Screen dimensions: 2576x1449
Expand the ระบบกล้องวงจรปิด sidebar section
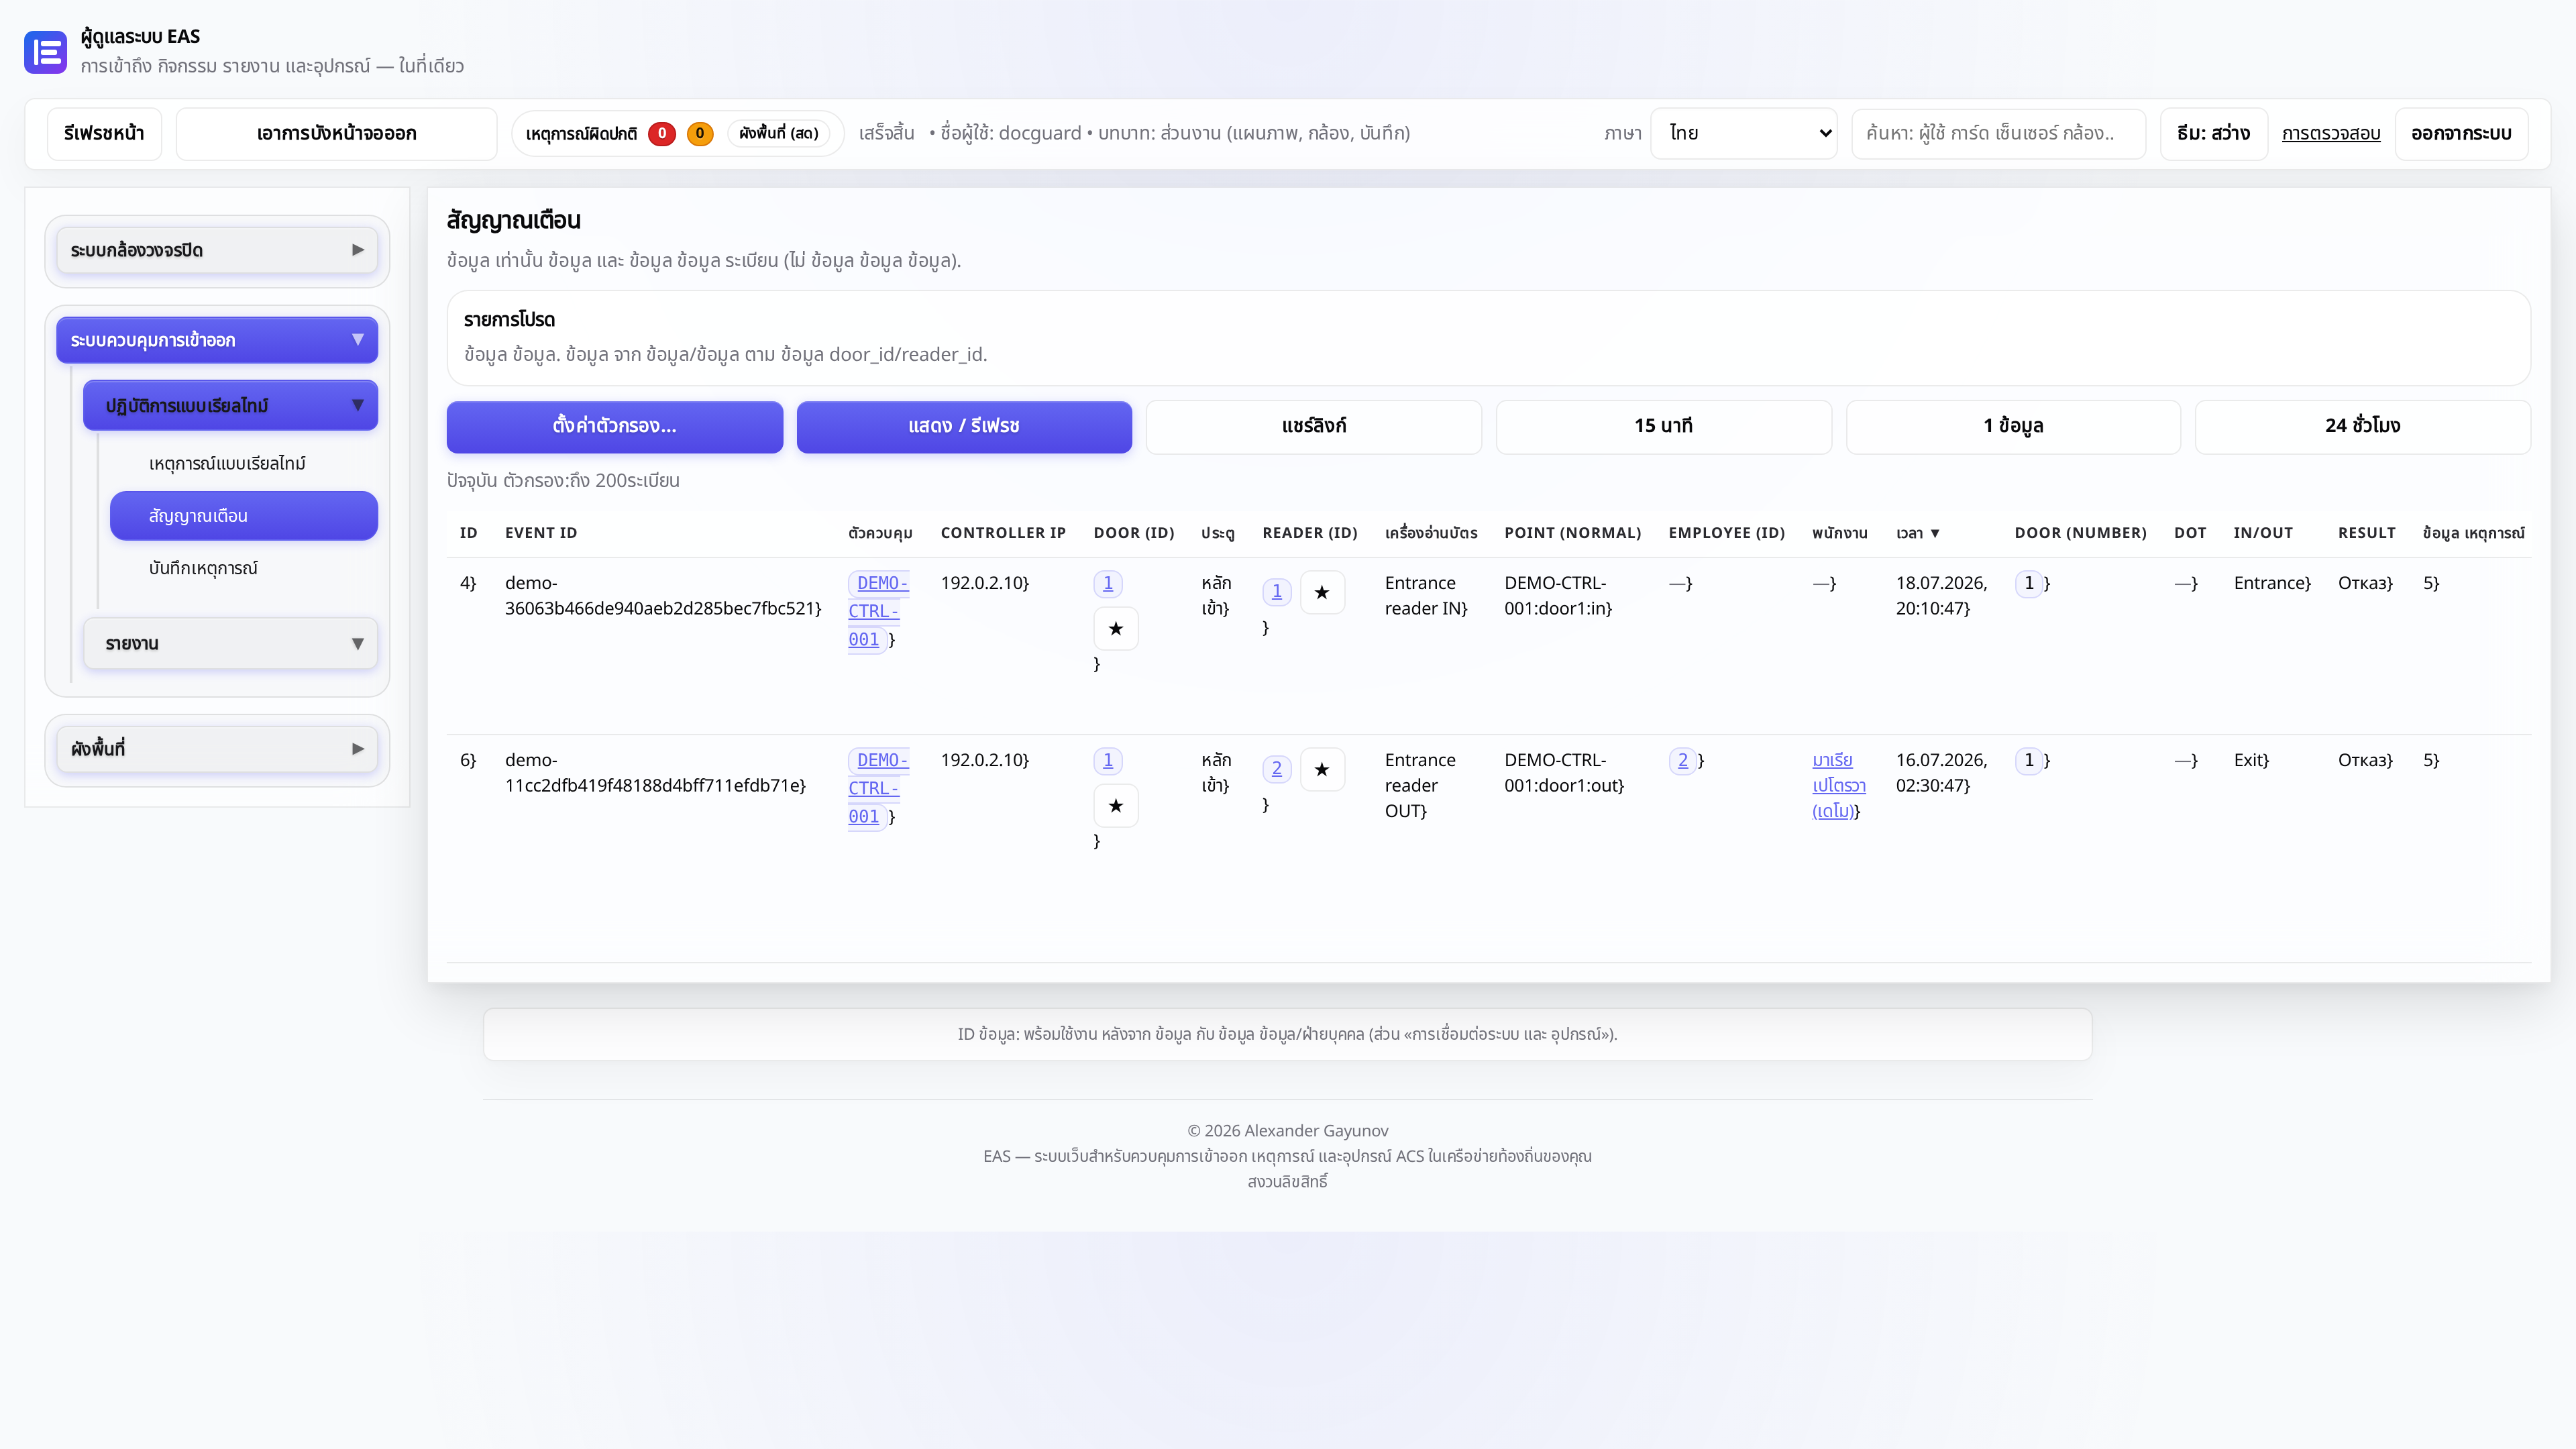point(217,250)
